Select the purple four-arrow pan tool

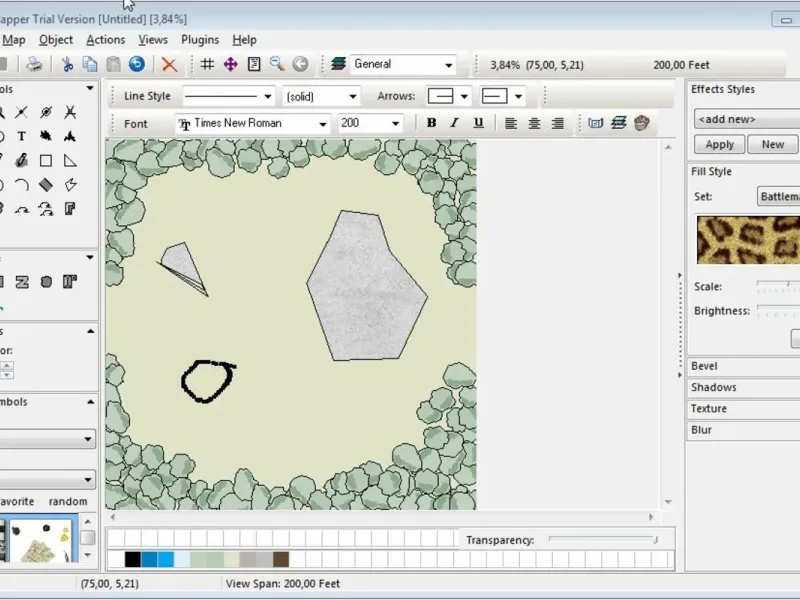pyautogui.click(x=231, y=64)
